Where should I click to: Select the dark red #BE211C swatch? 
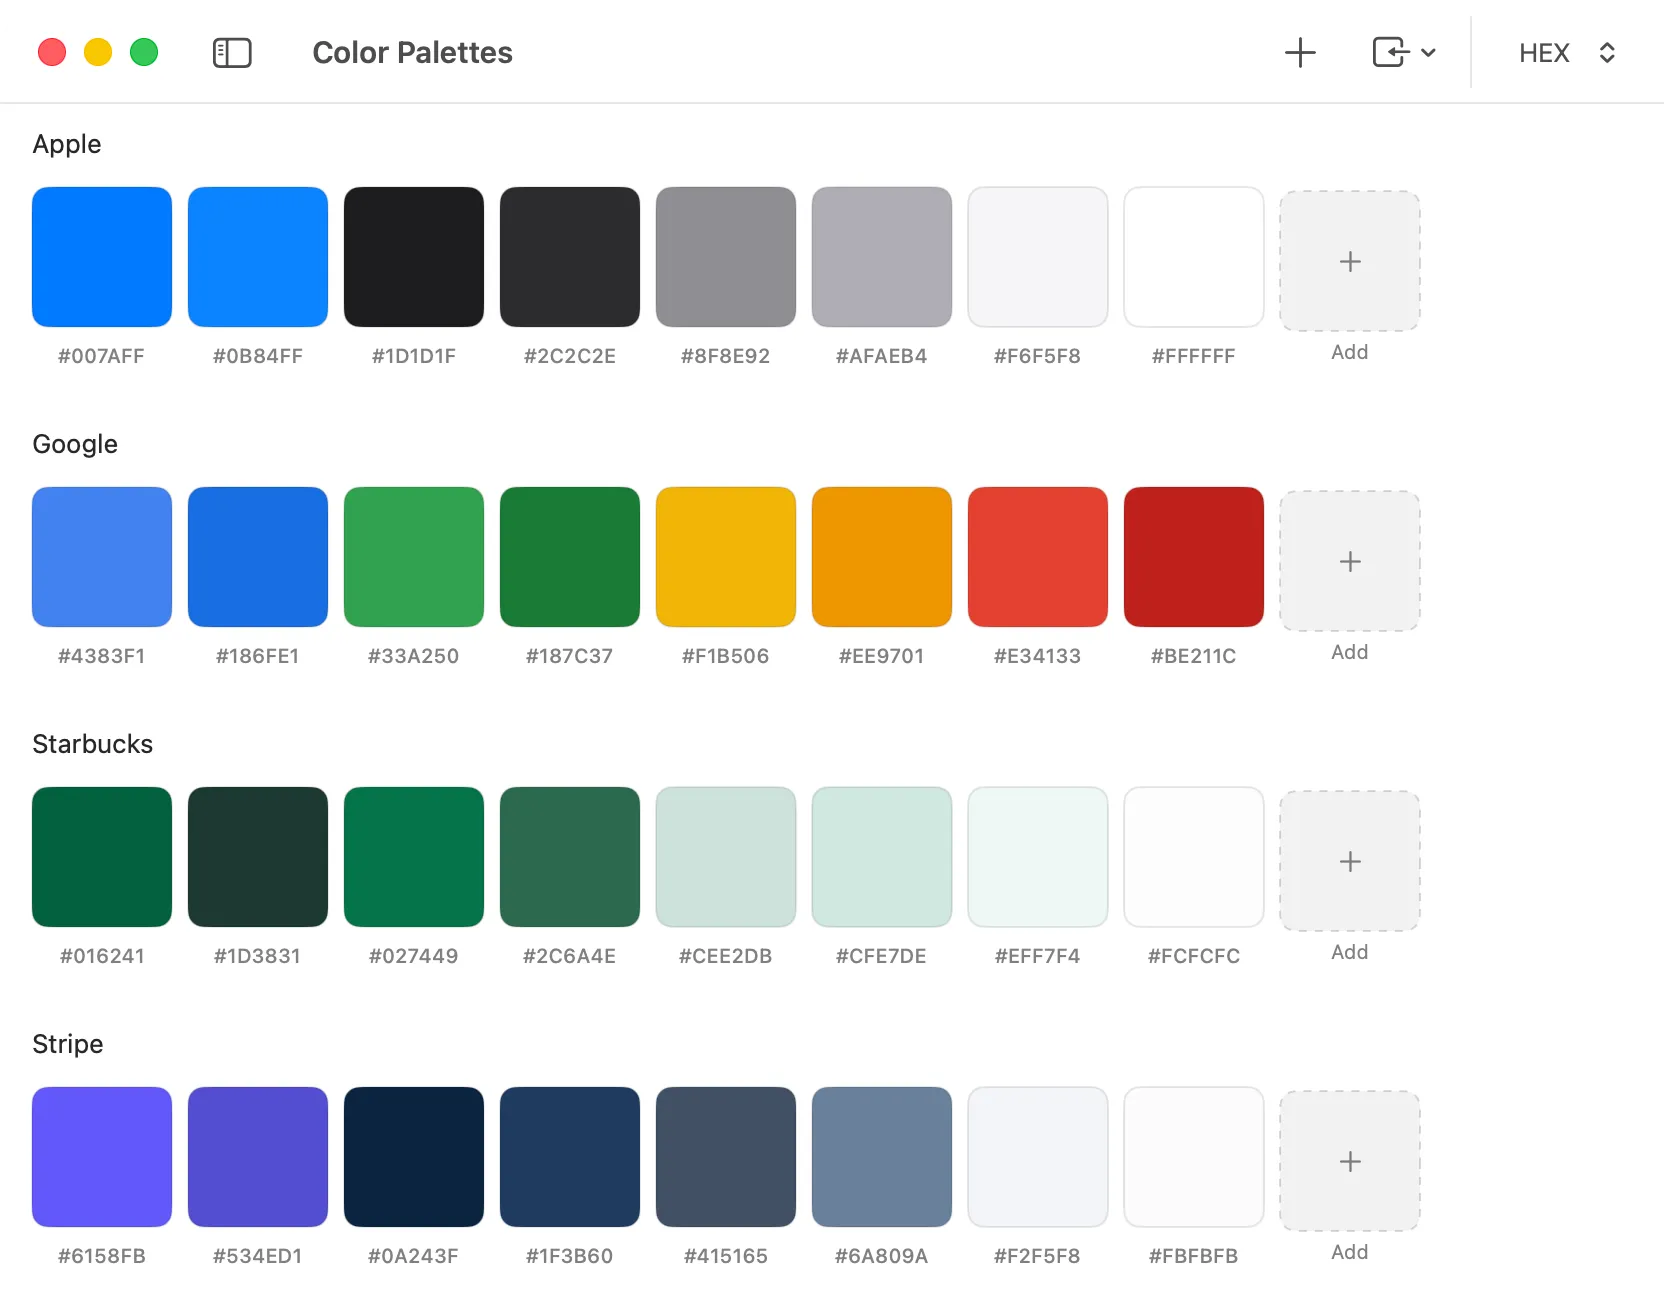(1194, 557)
